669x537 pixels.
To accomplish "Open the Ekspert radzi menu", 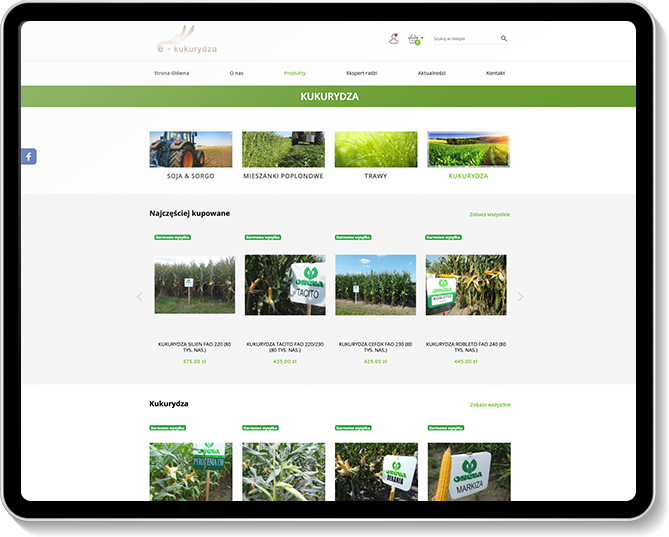I will (362, 73).
